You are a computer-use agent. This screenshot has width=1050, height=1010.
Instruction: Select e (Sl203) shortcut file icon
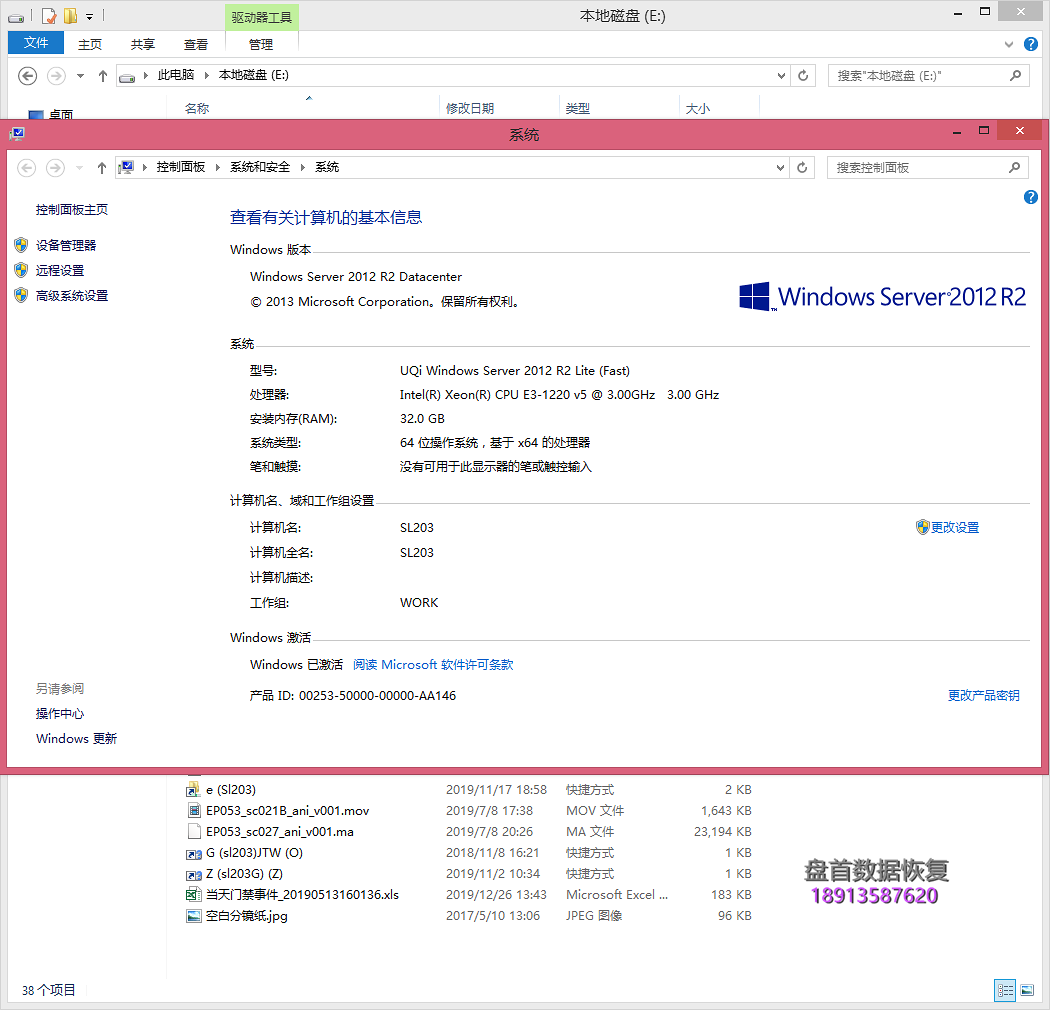coord(194,789)
